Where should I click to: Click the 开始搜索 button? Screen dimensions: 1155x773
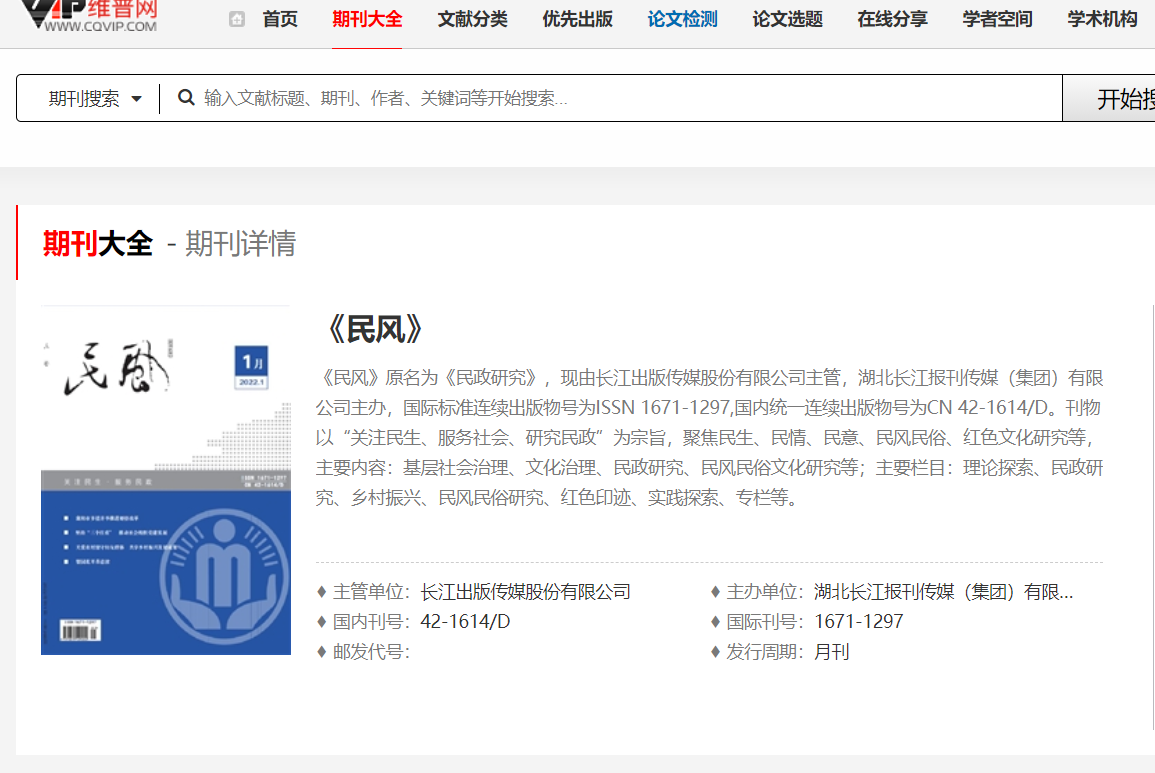pos(1109,98)
